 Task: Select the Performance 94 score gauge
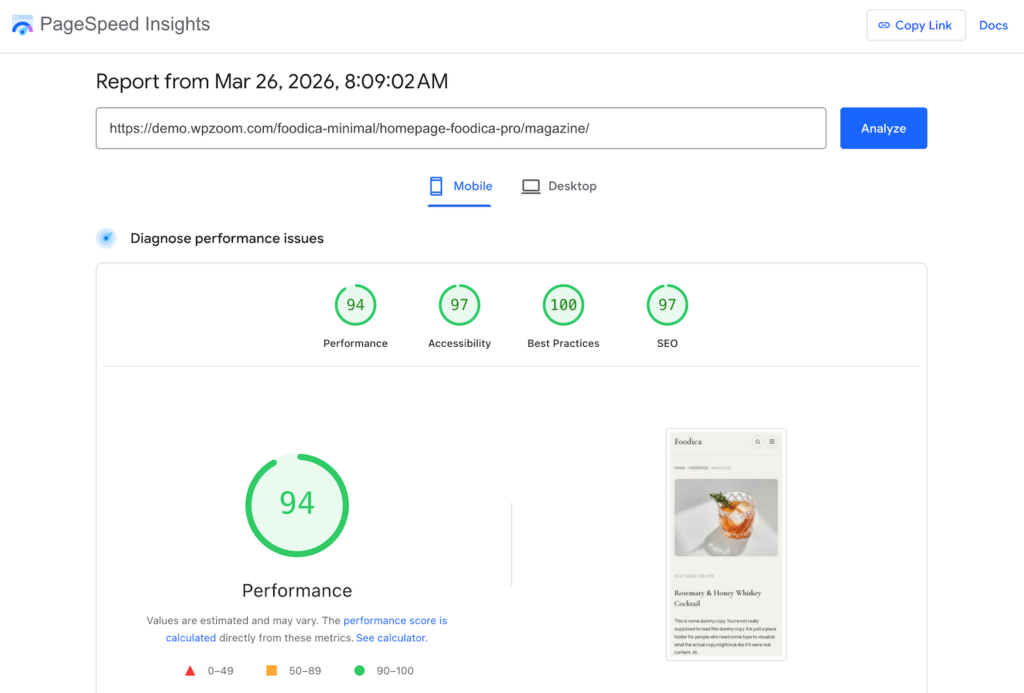(355, 305)
